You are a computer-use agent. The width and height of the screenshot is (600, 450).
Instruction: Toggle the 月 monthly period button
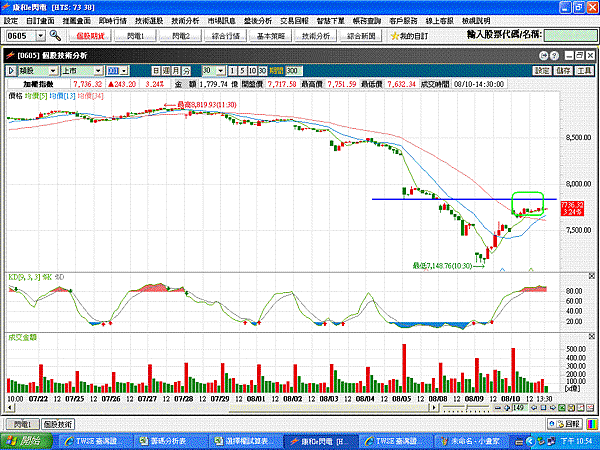[x=176, y=71]
